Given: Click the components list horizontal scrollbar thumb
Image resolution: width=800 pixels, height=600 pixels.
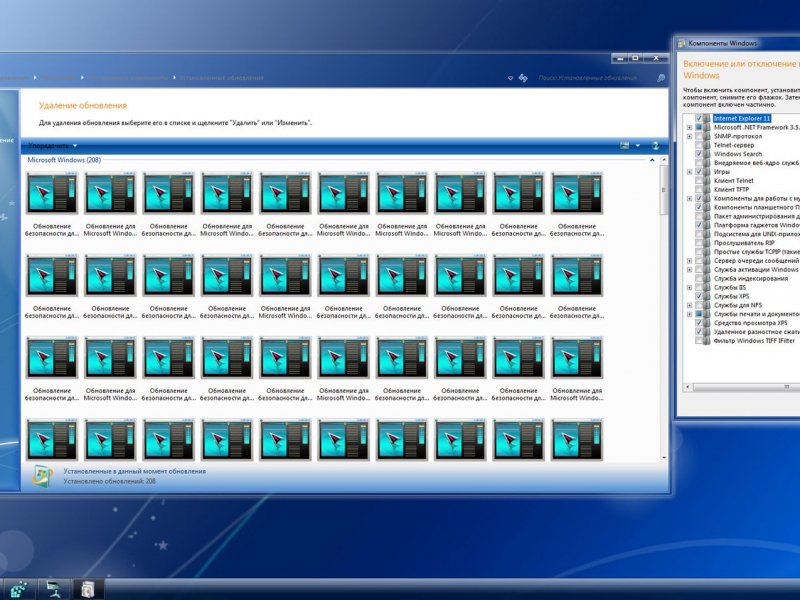Looking at the screenshot, I should coord(746,387).
